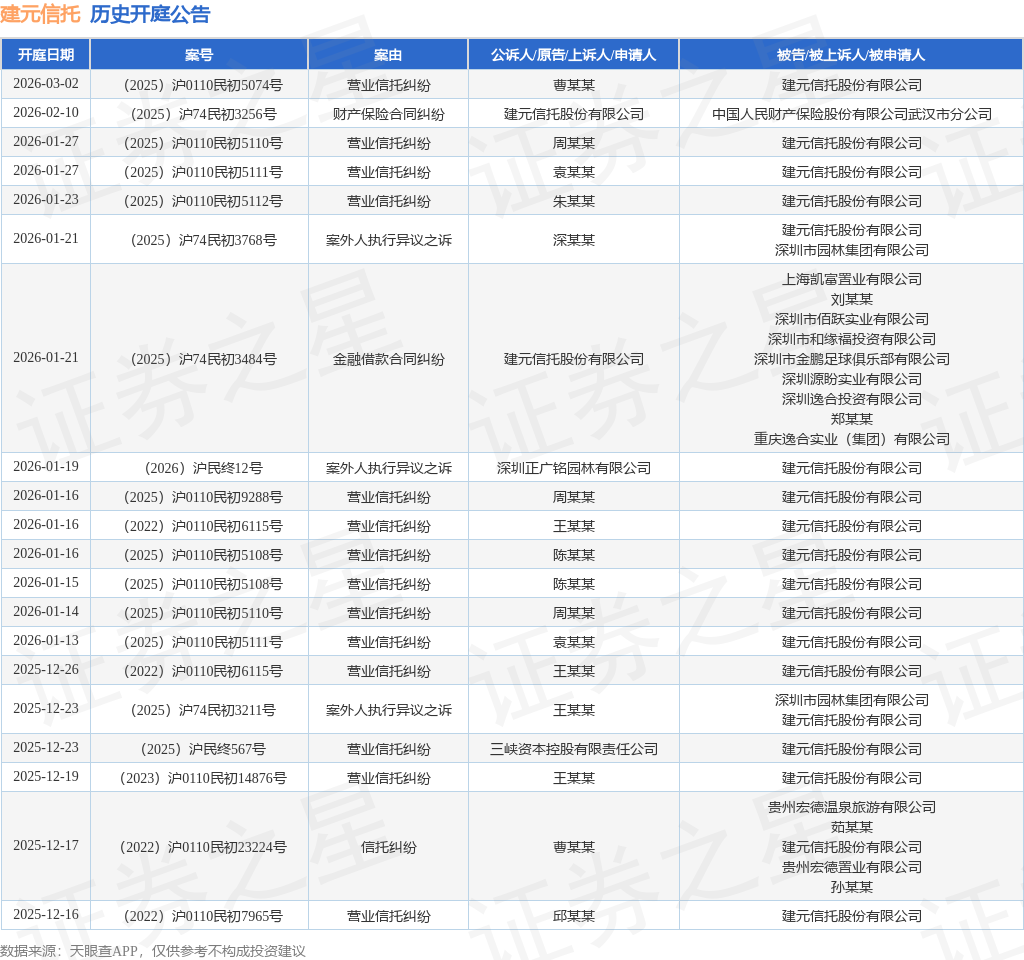The height and width of the screenshot is (960, 1024).
Task: Click the 财产保险合同纠纷 cell
Action: [x=389, y=114]
